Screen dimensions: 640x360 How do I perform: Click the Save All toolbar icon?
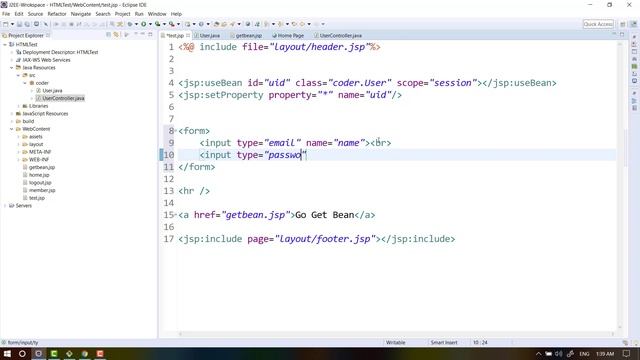pyautogui.click(x=27, y=24)
